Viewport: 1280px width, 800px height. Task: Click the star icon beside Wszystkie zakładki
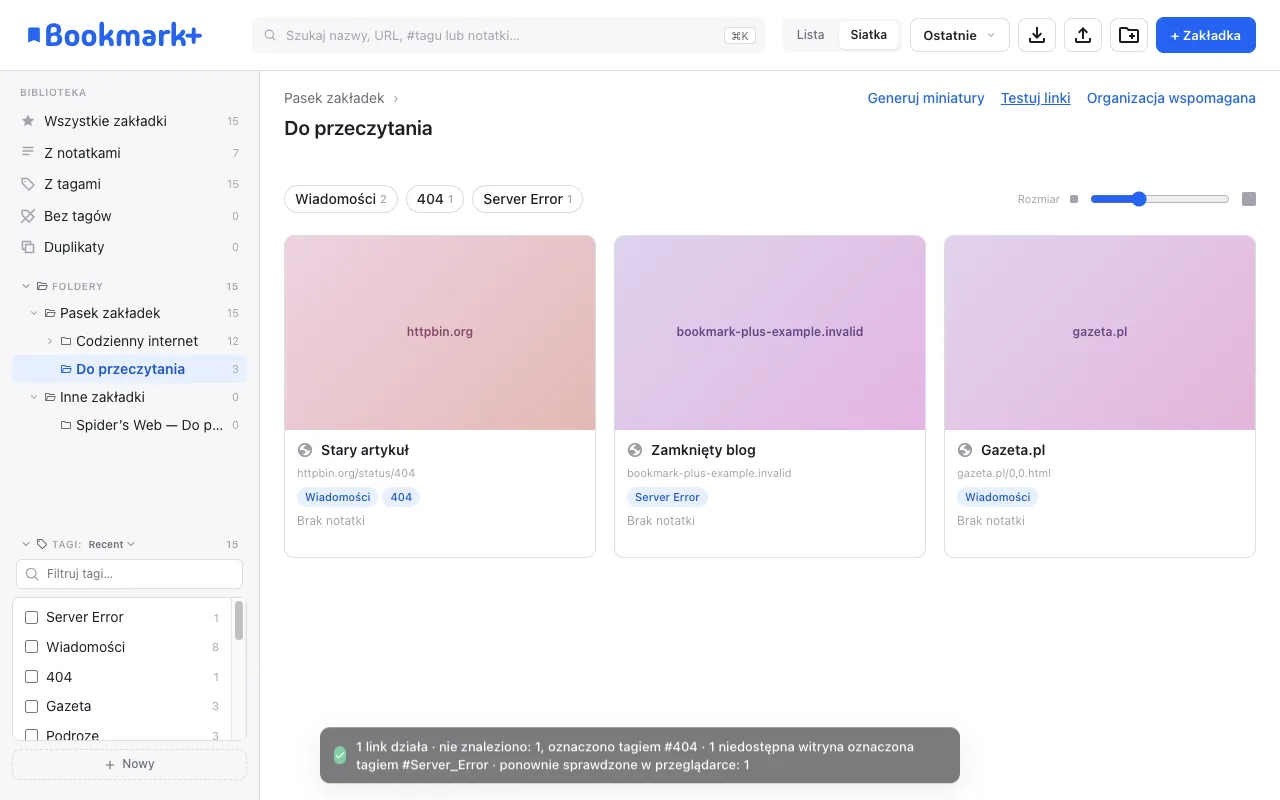tap(28, 121)
